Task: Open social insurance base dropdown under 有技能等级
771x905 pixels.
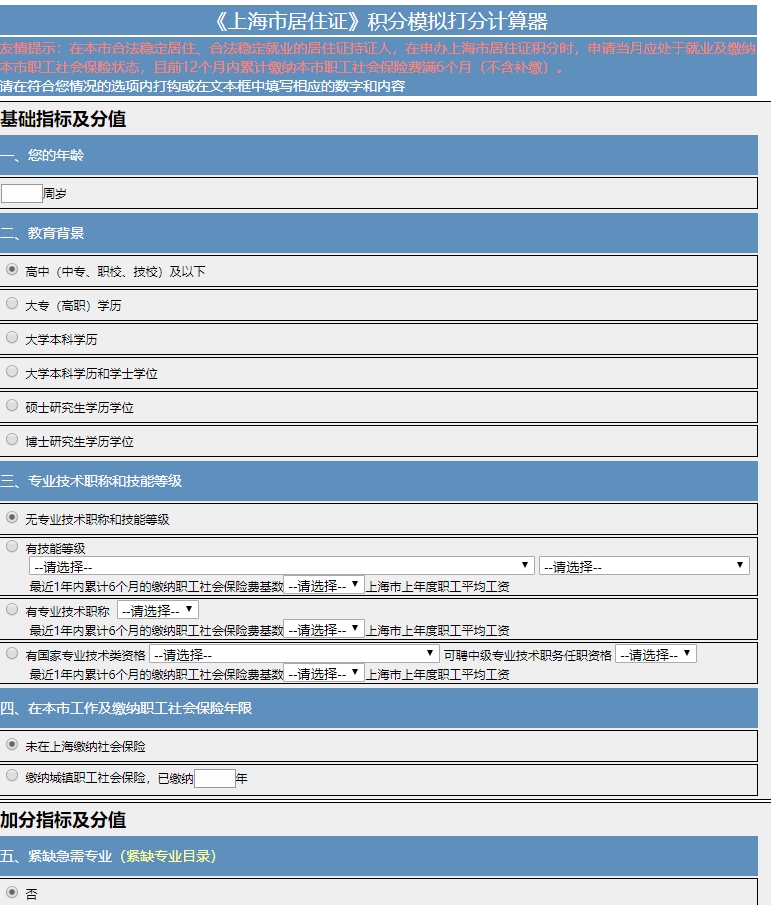Action: coord(324,586)
